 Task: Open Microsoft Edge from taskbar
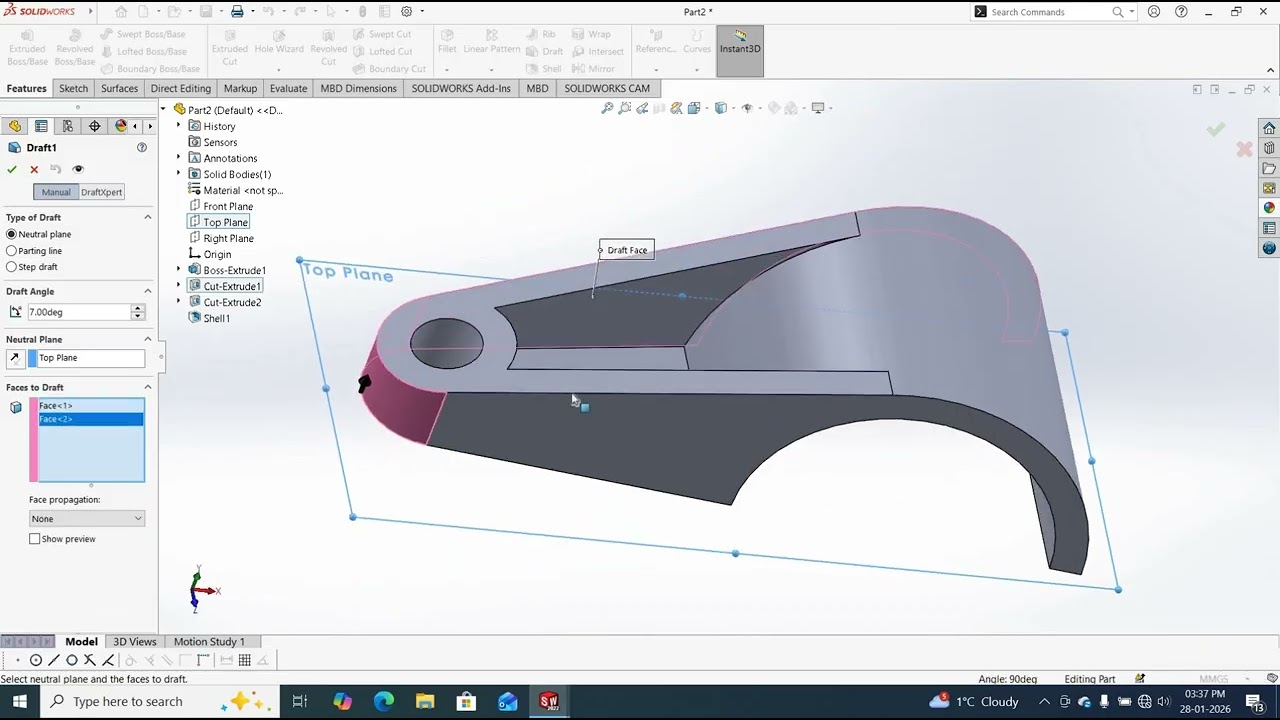[384, 701]
